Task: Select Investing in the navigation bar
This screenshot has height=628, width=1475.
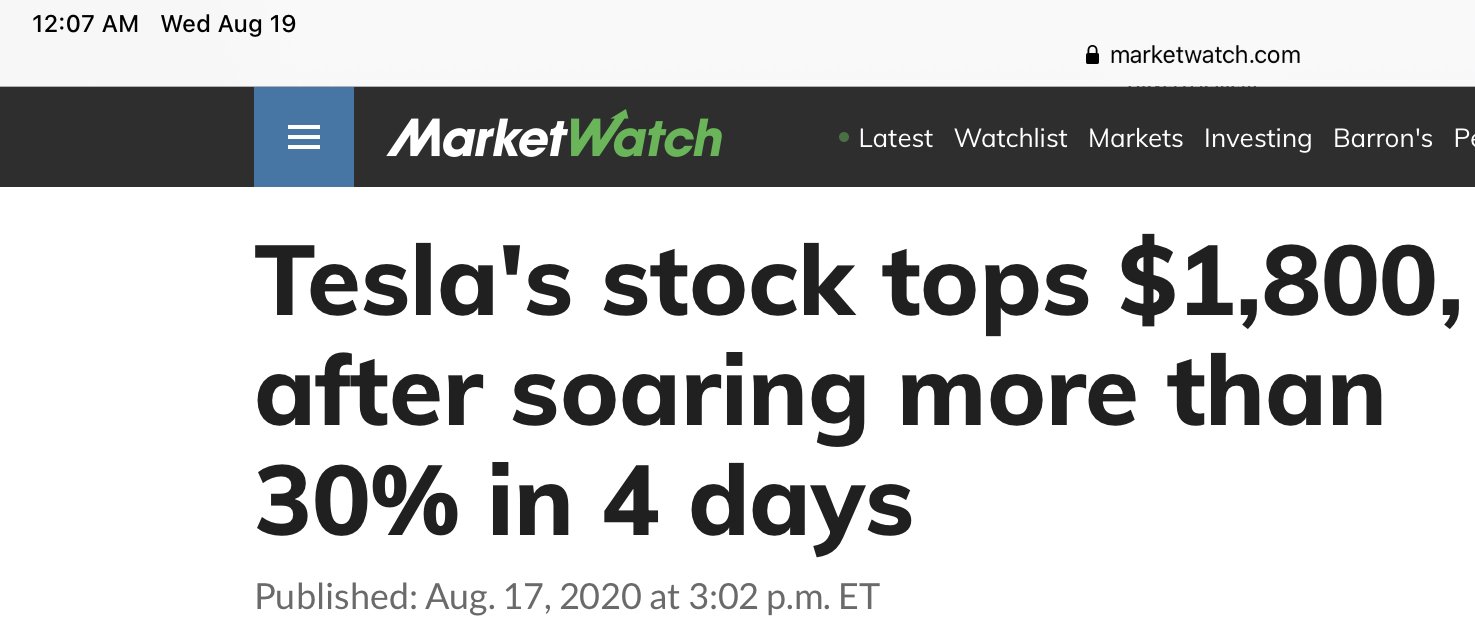Action: point(1257,138)
